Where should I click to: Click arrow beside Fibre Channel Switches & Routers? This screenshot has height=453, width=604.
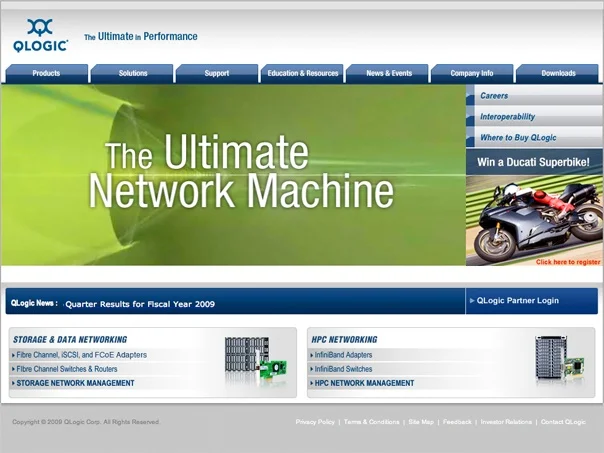coord(13,369)
